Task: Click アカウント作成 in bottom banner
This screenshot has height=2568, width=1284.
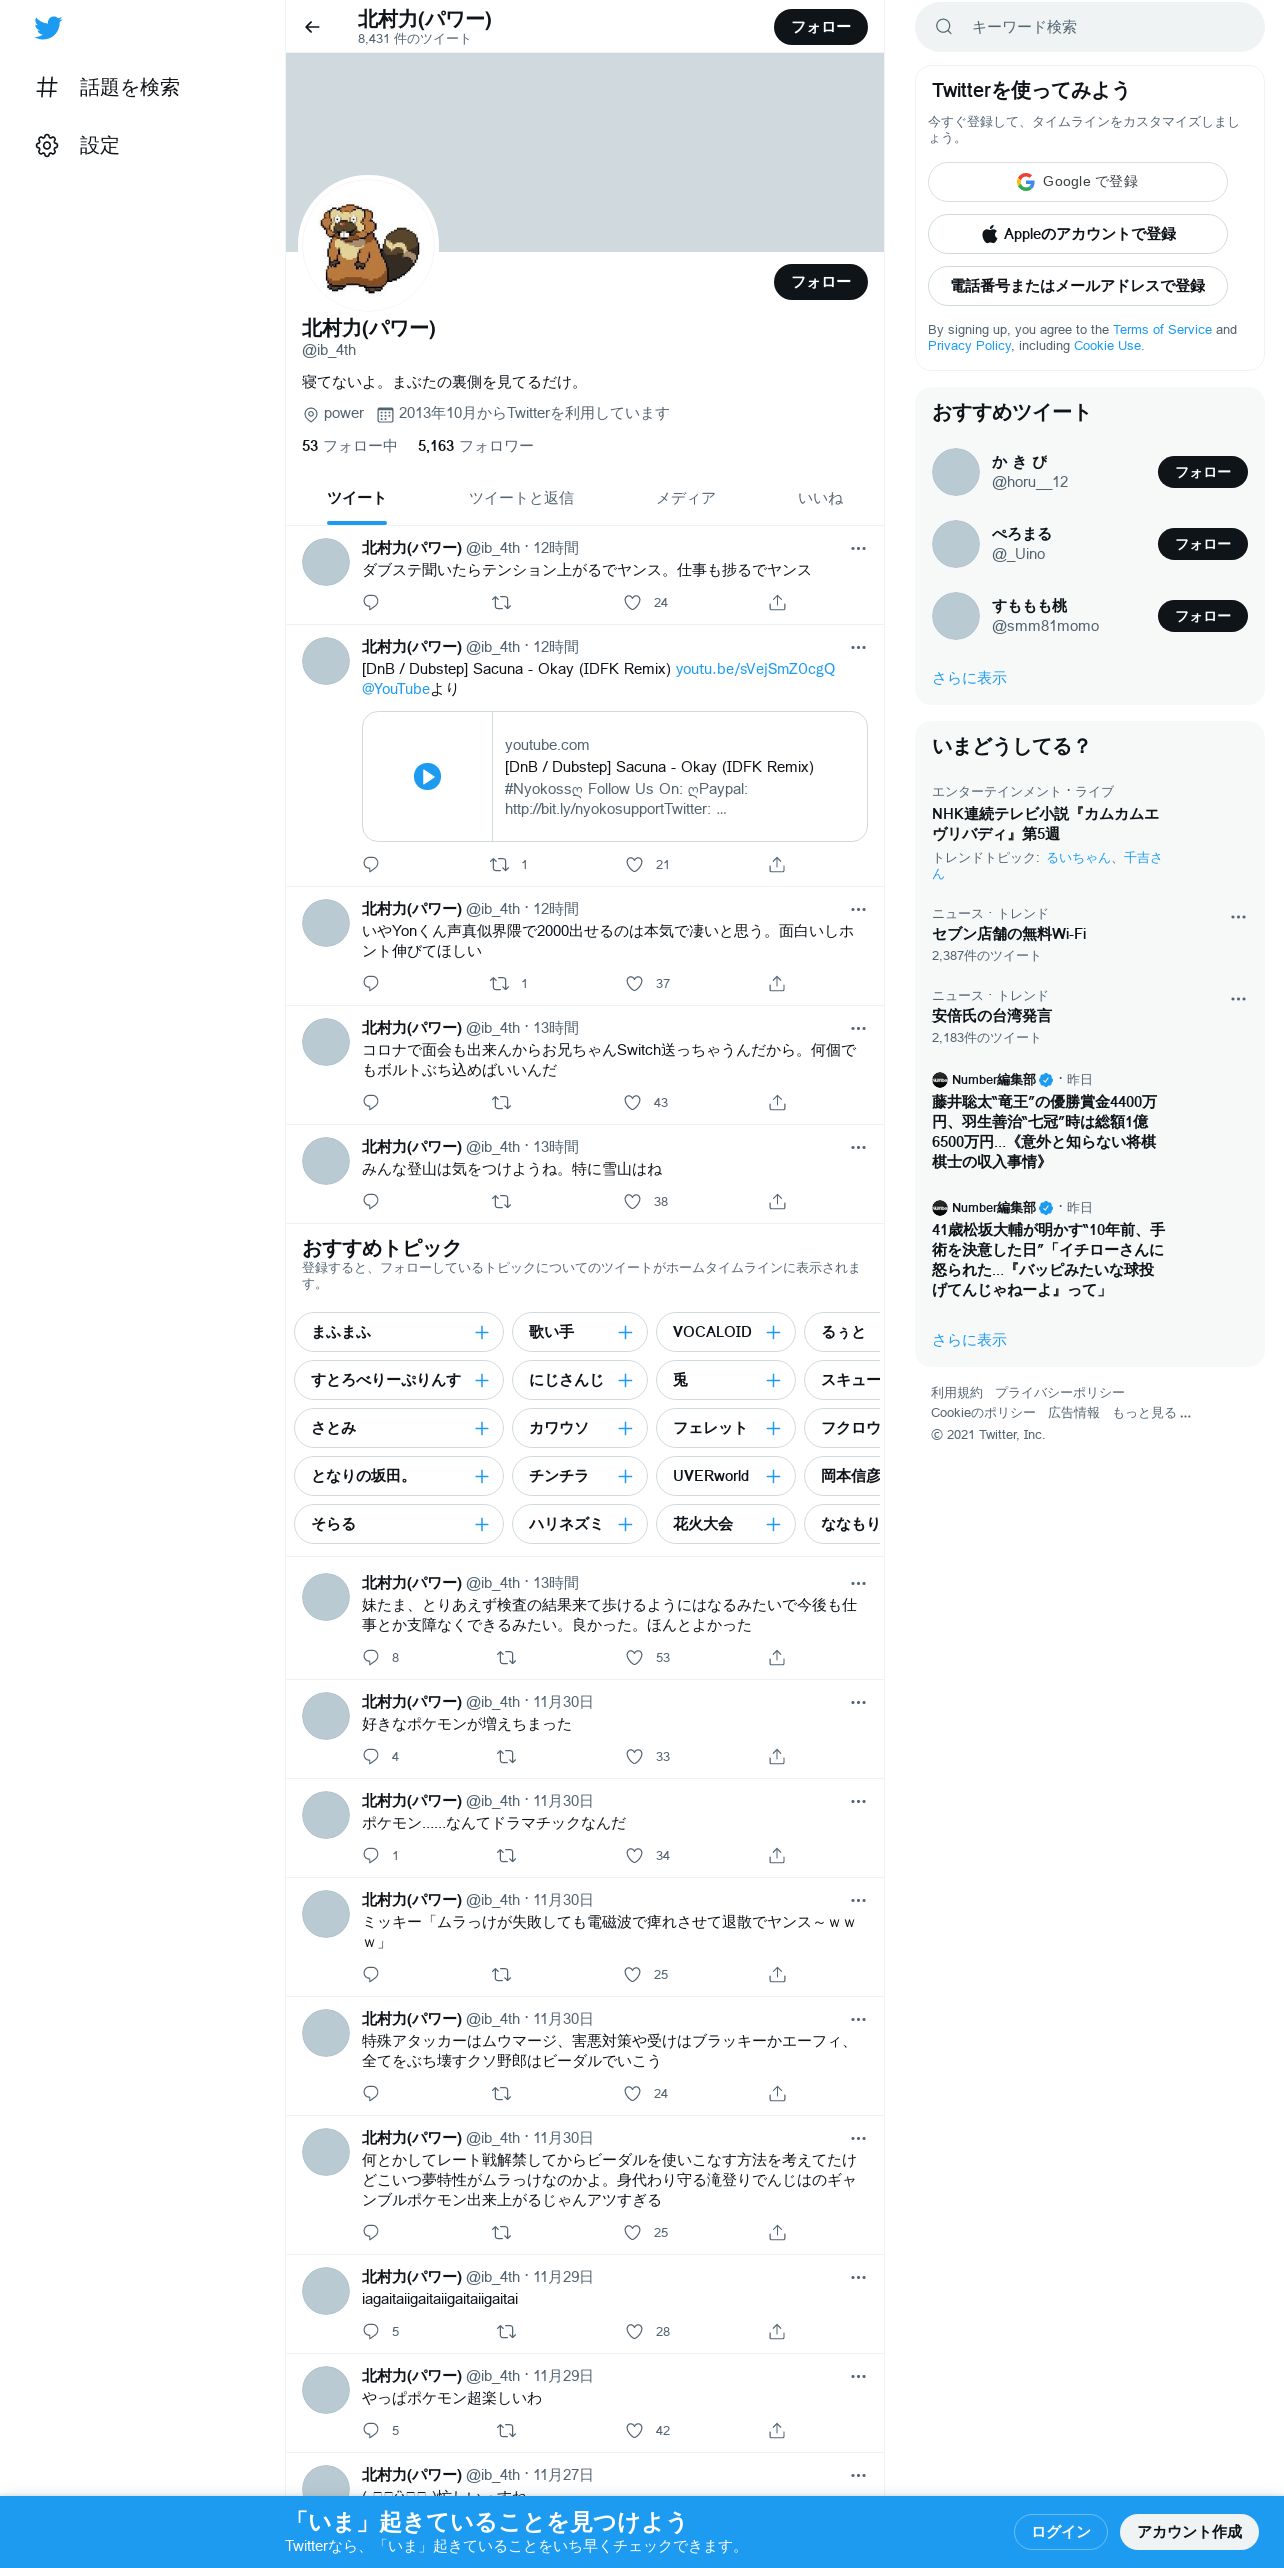Action: [1189, 2531]
